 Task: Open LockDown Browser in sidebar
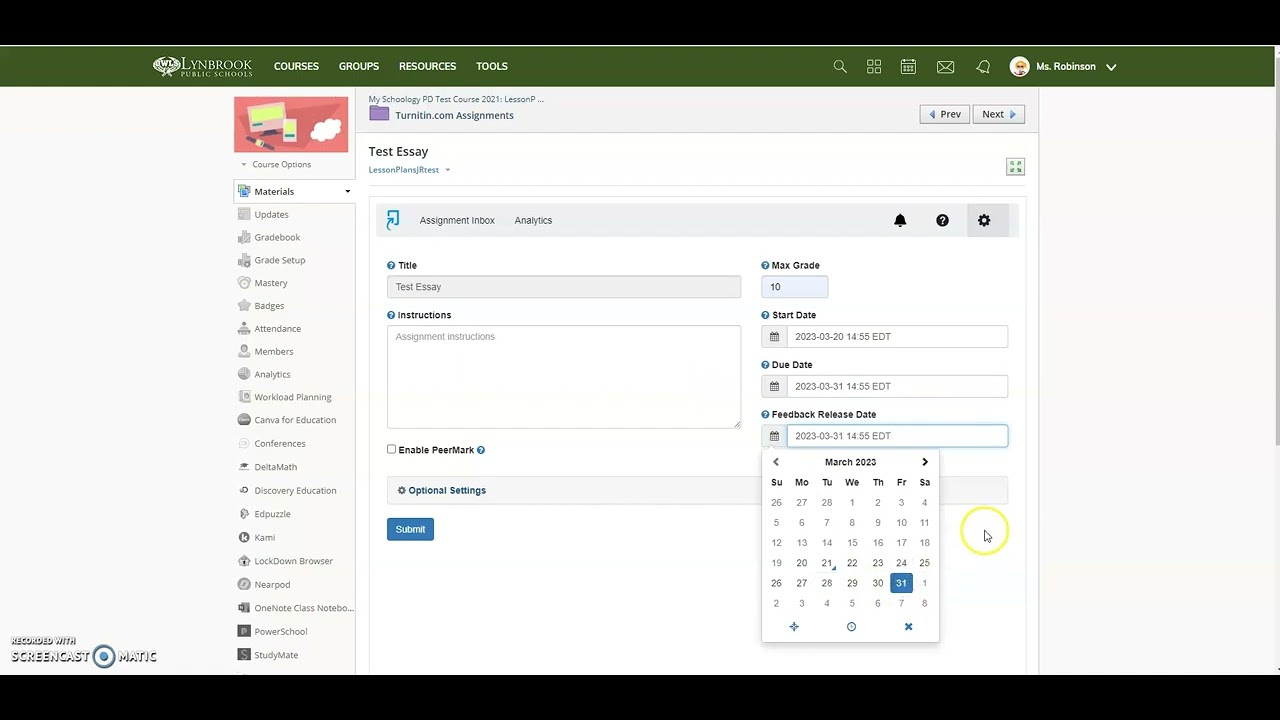point(294,561)
